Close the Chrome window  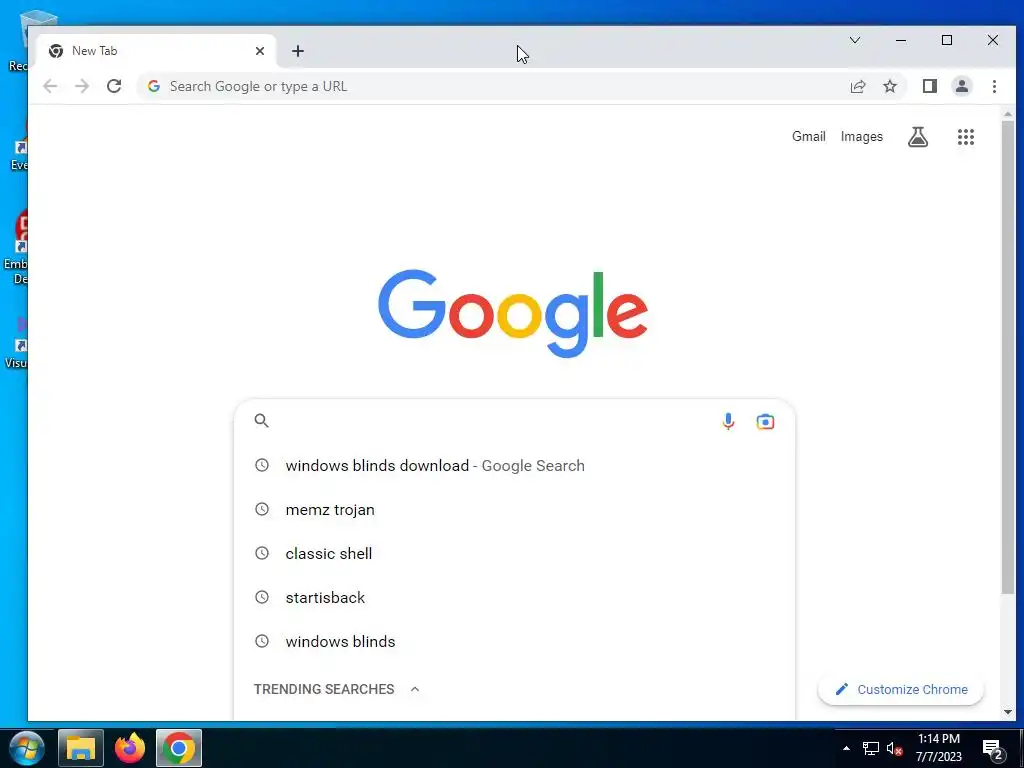[993, 40]
